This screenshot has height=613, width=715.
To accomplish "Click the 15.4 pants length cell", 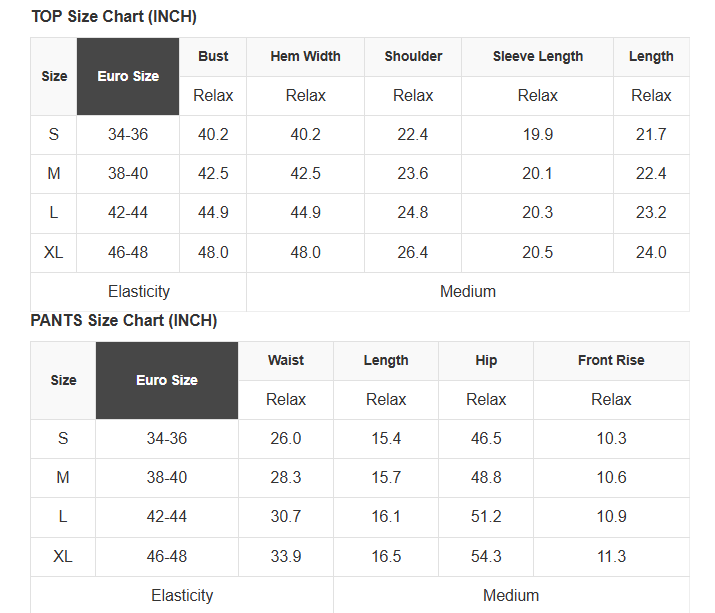I will click(x=386, y=438).
